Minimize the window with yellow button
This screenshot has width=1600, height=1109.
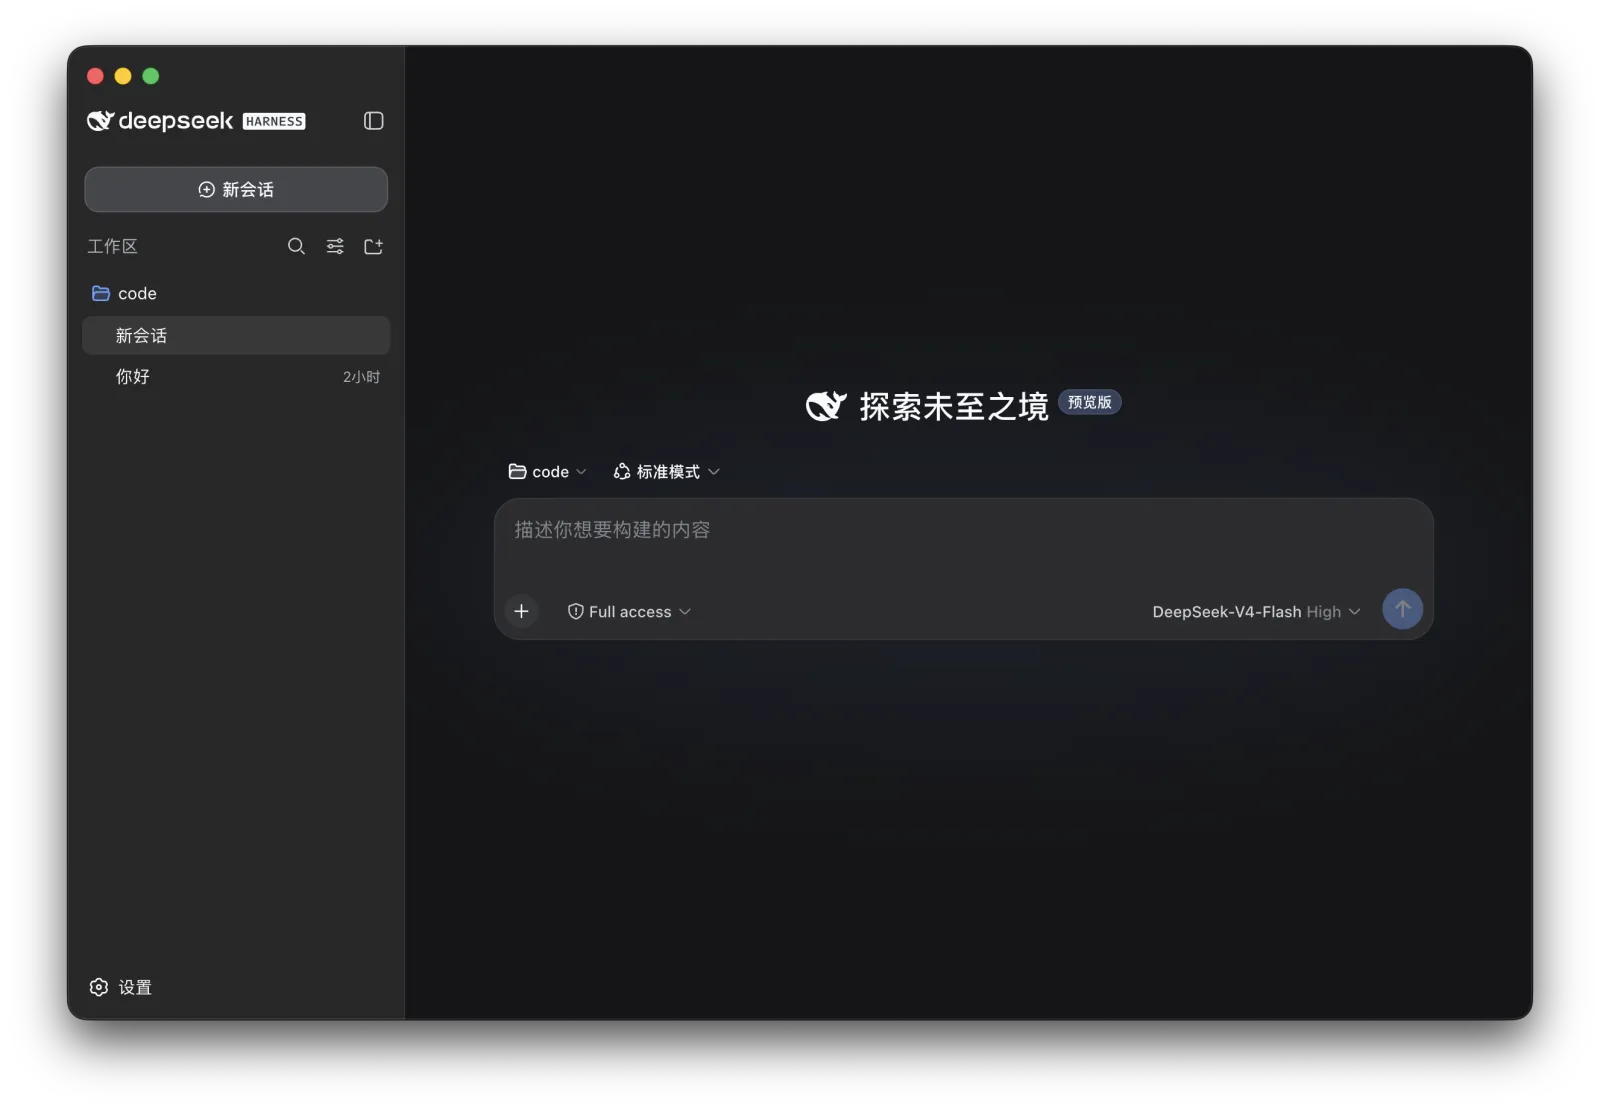point(123,76)
